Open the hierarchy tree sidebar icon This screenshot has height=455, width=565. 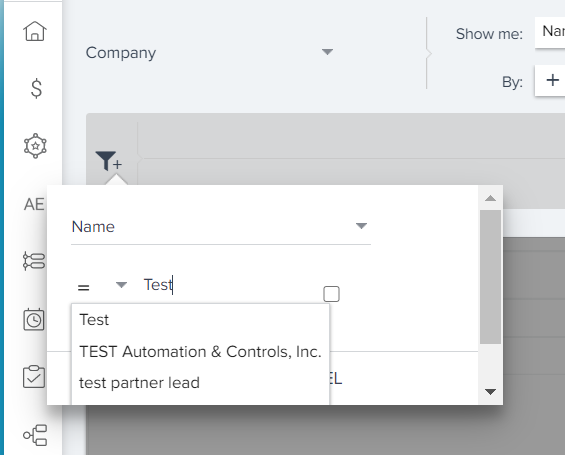click(x=35, y=435)
